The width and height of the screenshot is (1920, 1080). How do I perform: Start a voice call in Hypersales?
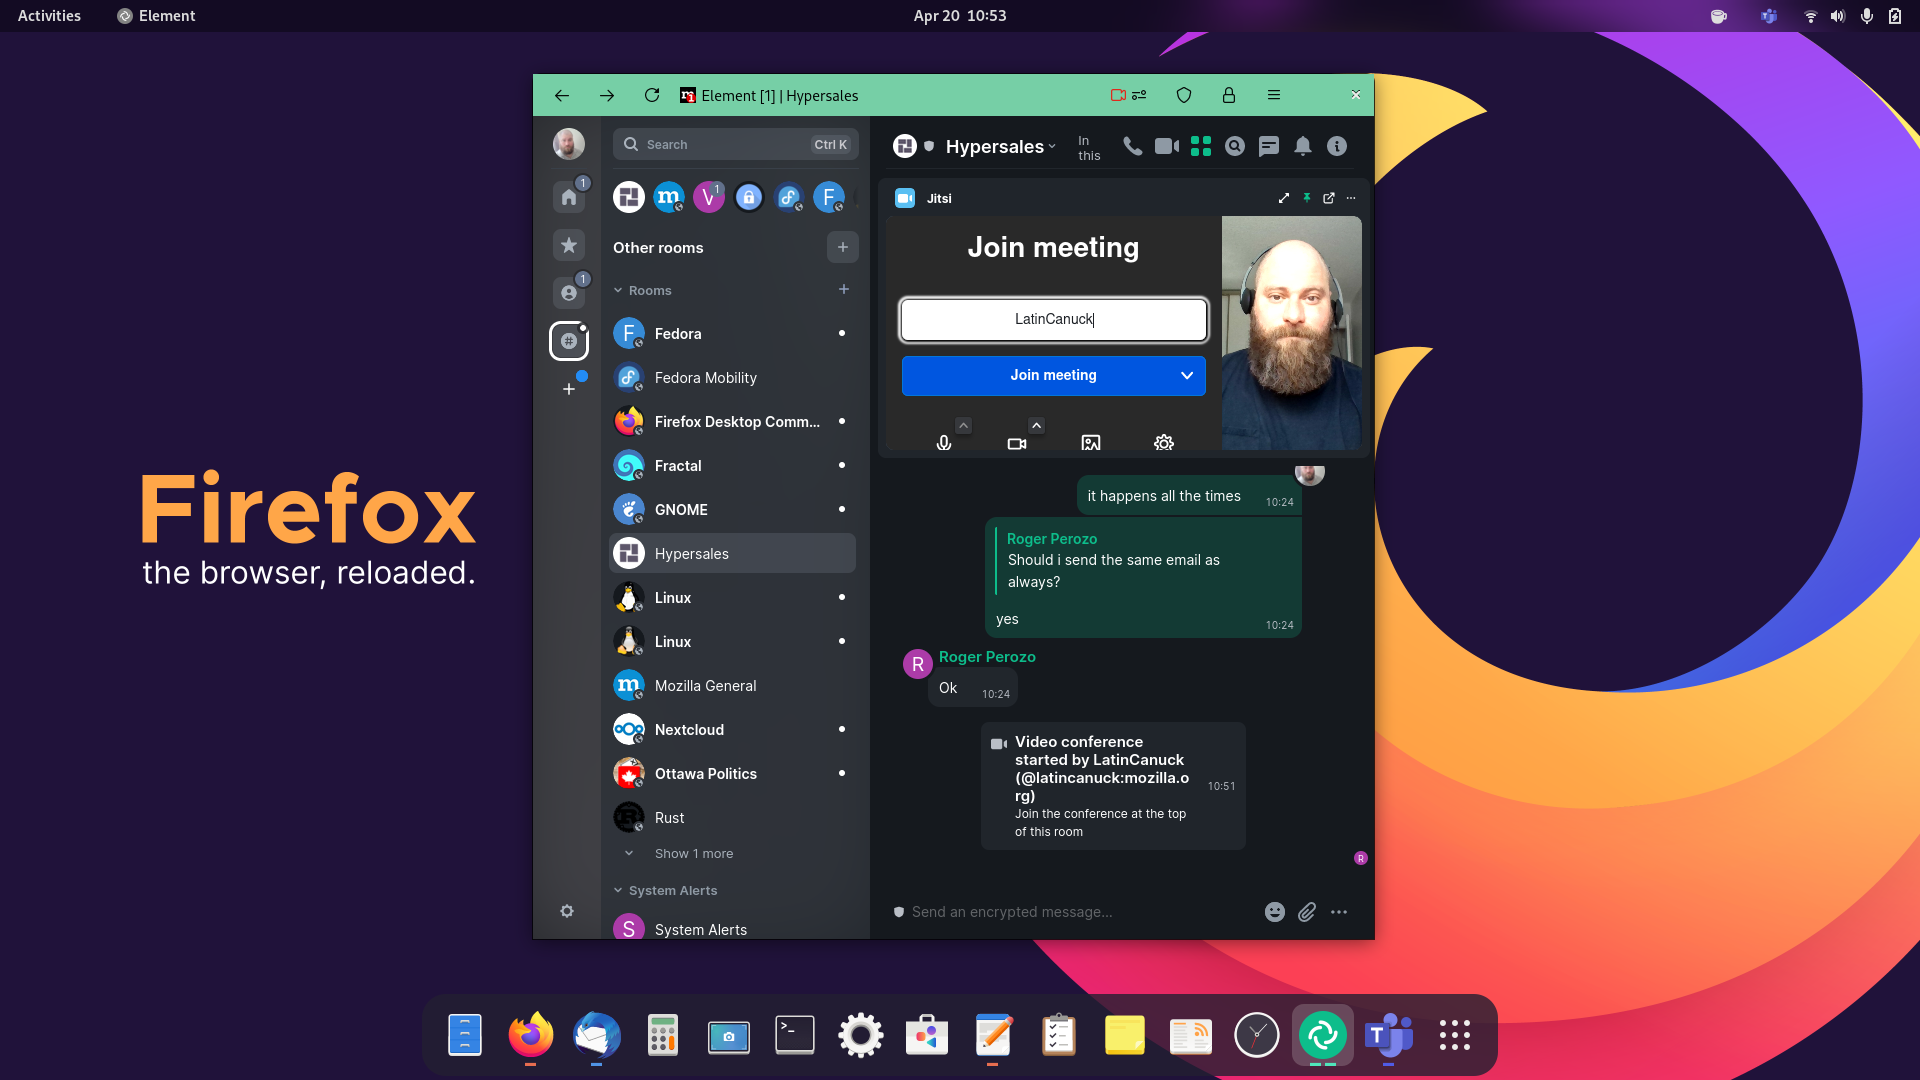[x=1132, y=146]
